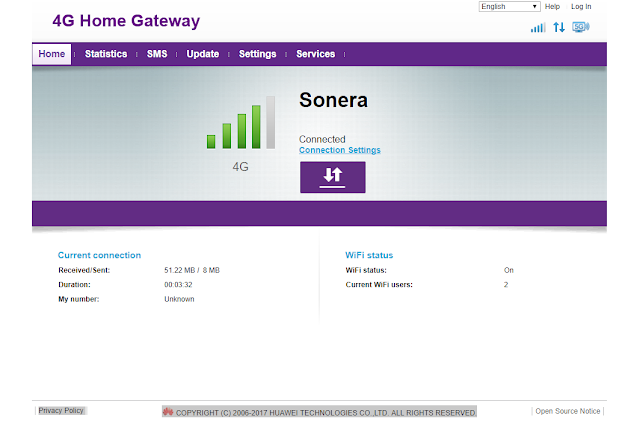The image size is (640, 445).
Task: Switch to the Update tab
Action: 202,54
